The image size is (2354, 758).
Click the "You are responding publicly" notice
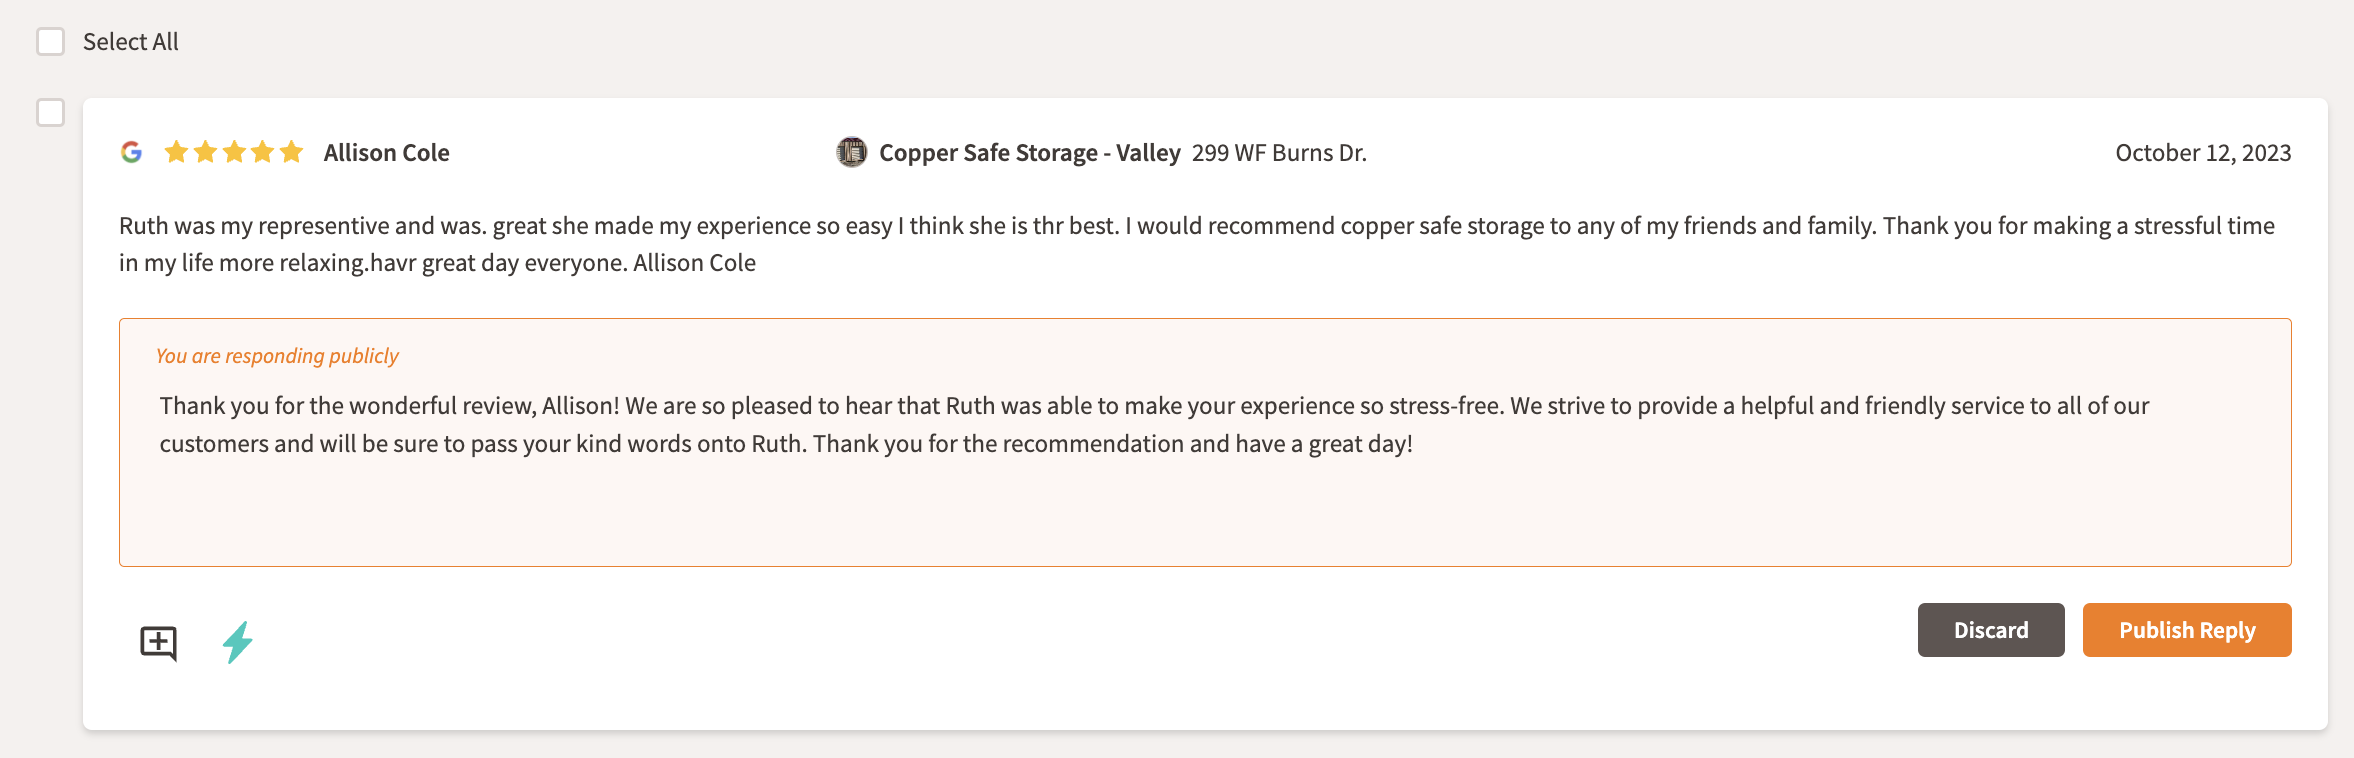(277, 356)
